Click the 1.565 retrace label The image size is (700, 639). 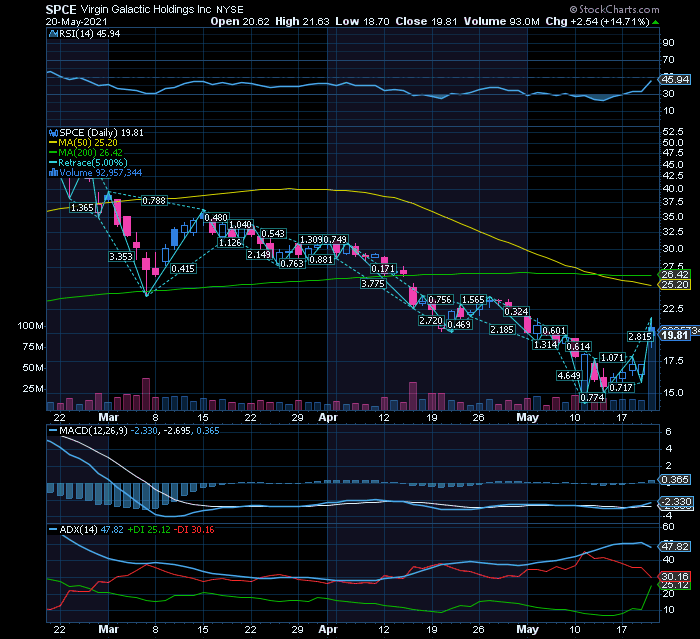473,300
